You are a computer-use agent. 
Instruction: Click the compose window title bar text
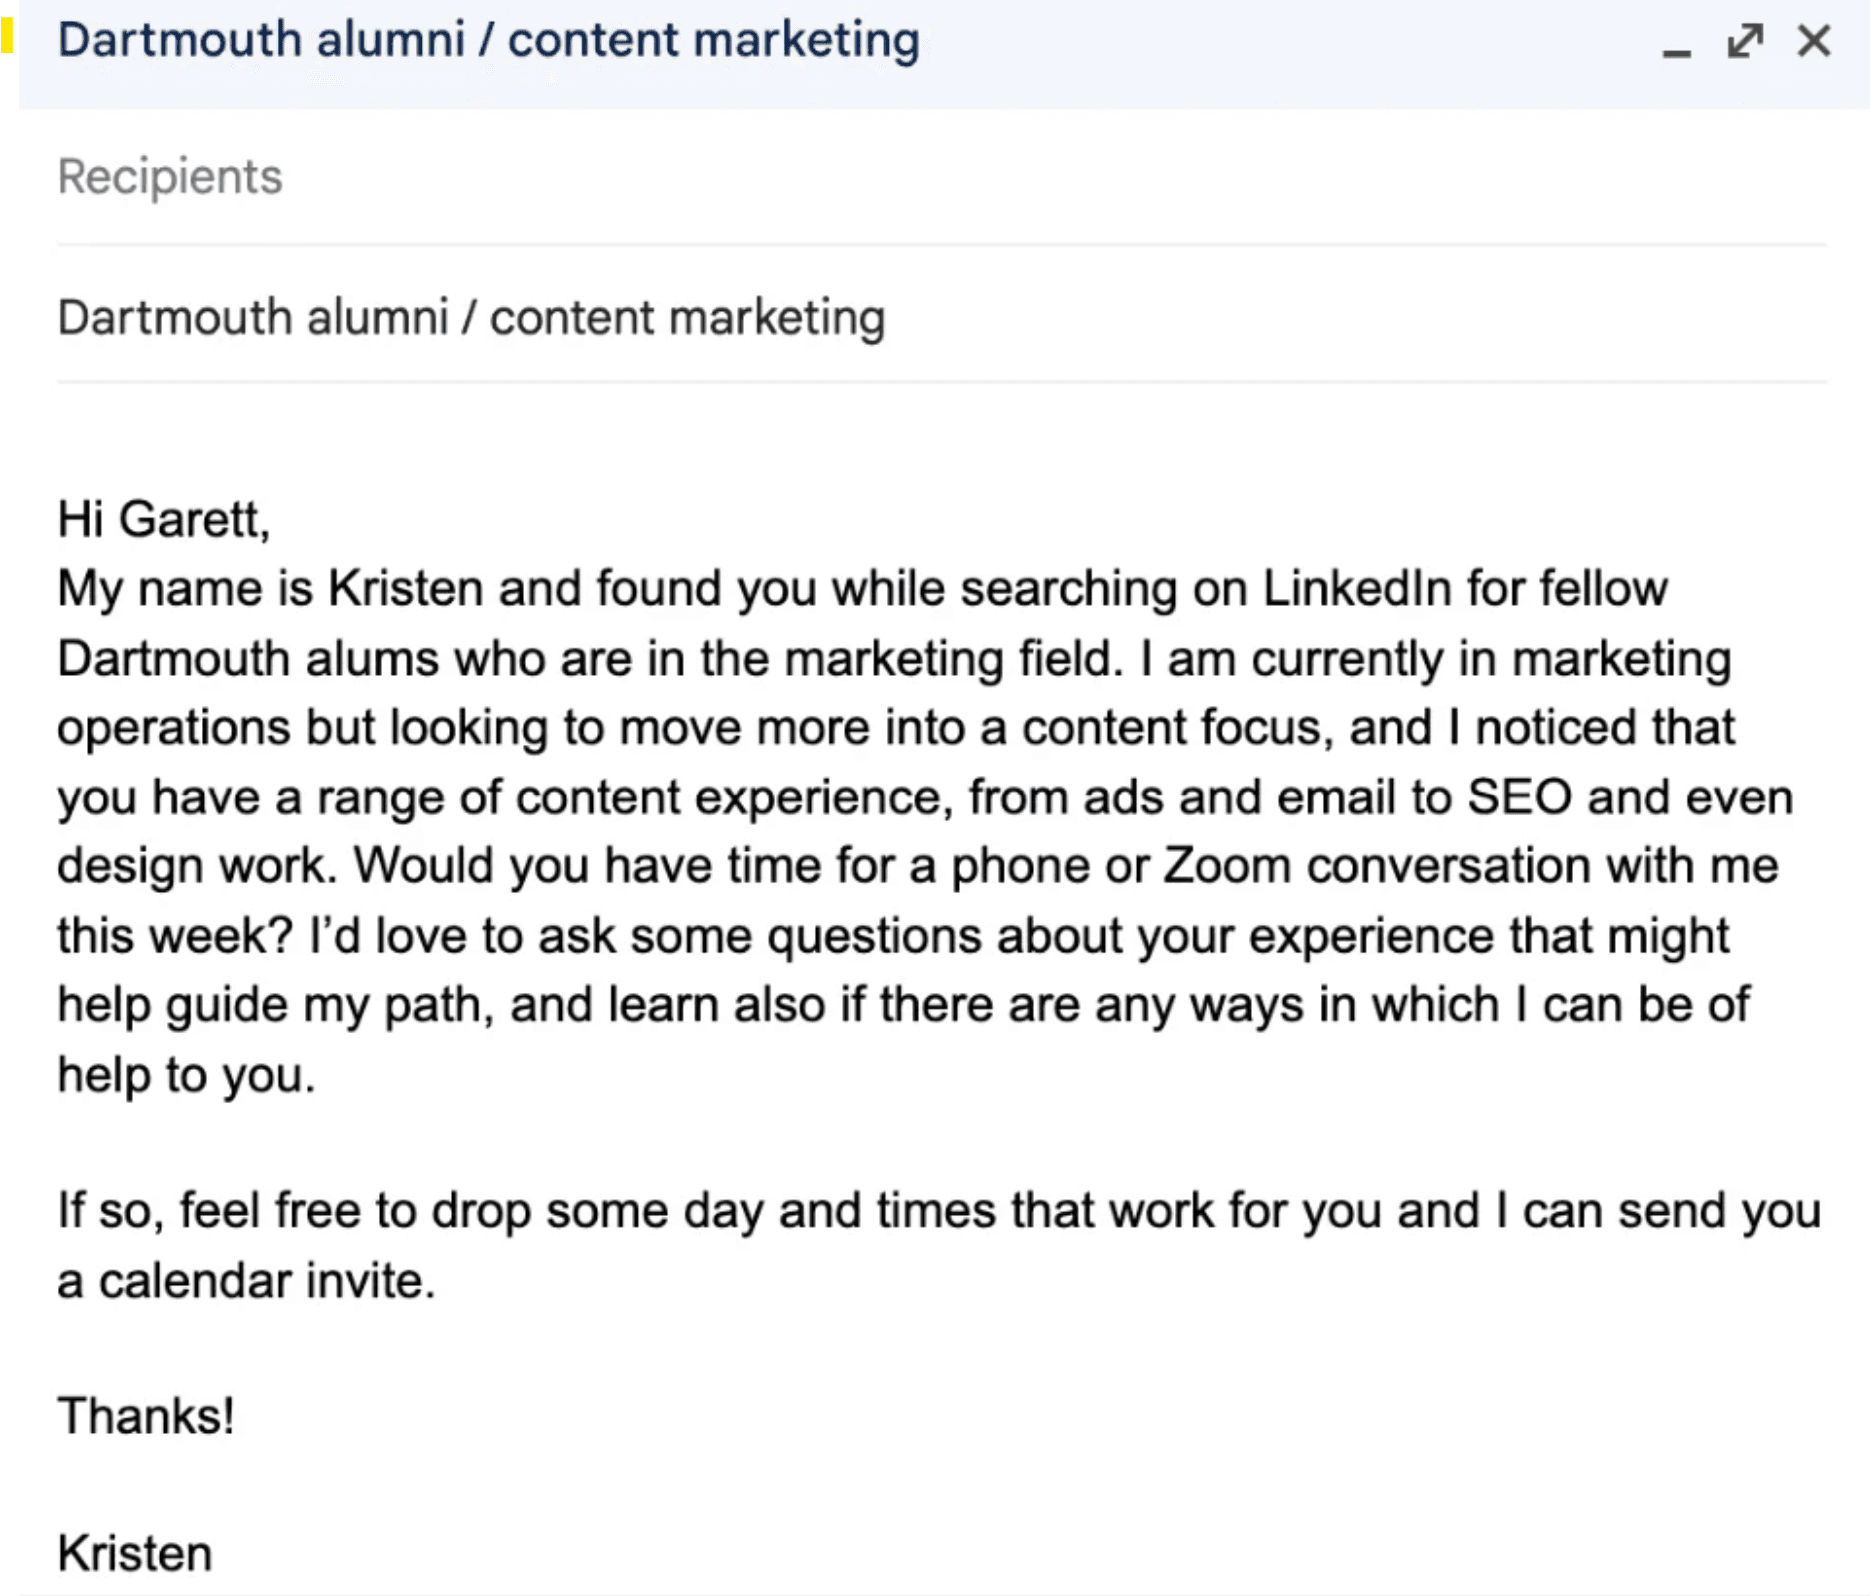pyautogui.click(x=488, y=41)
